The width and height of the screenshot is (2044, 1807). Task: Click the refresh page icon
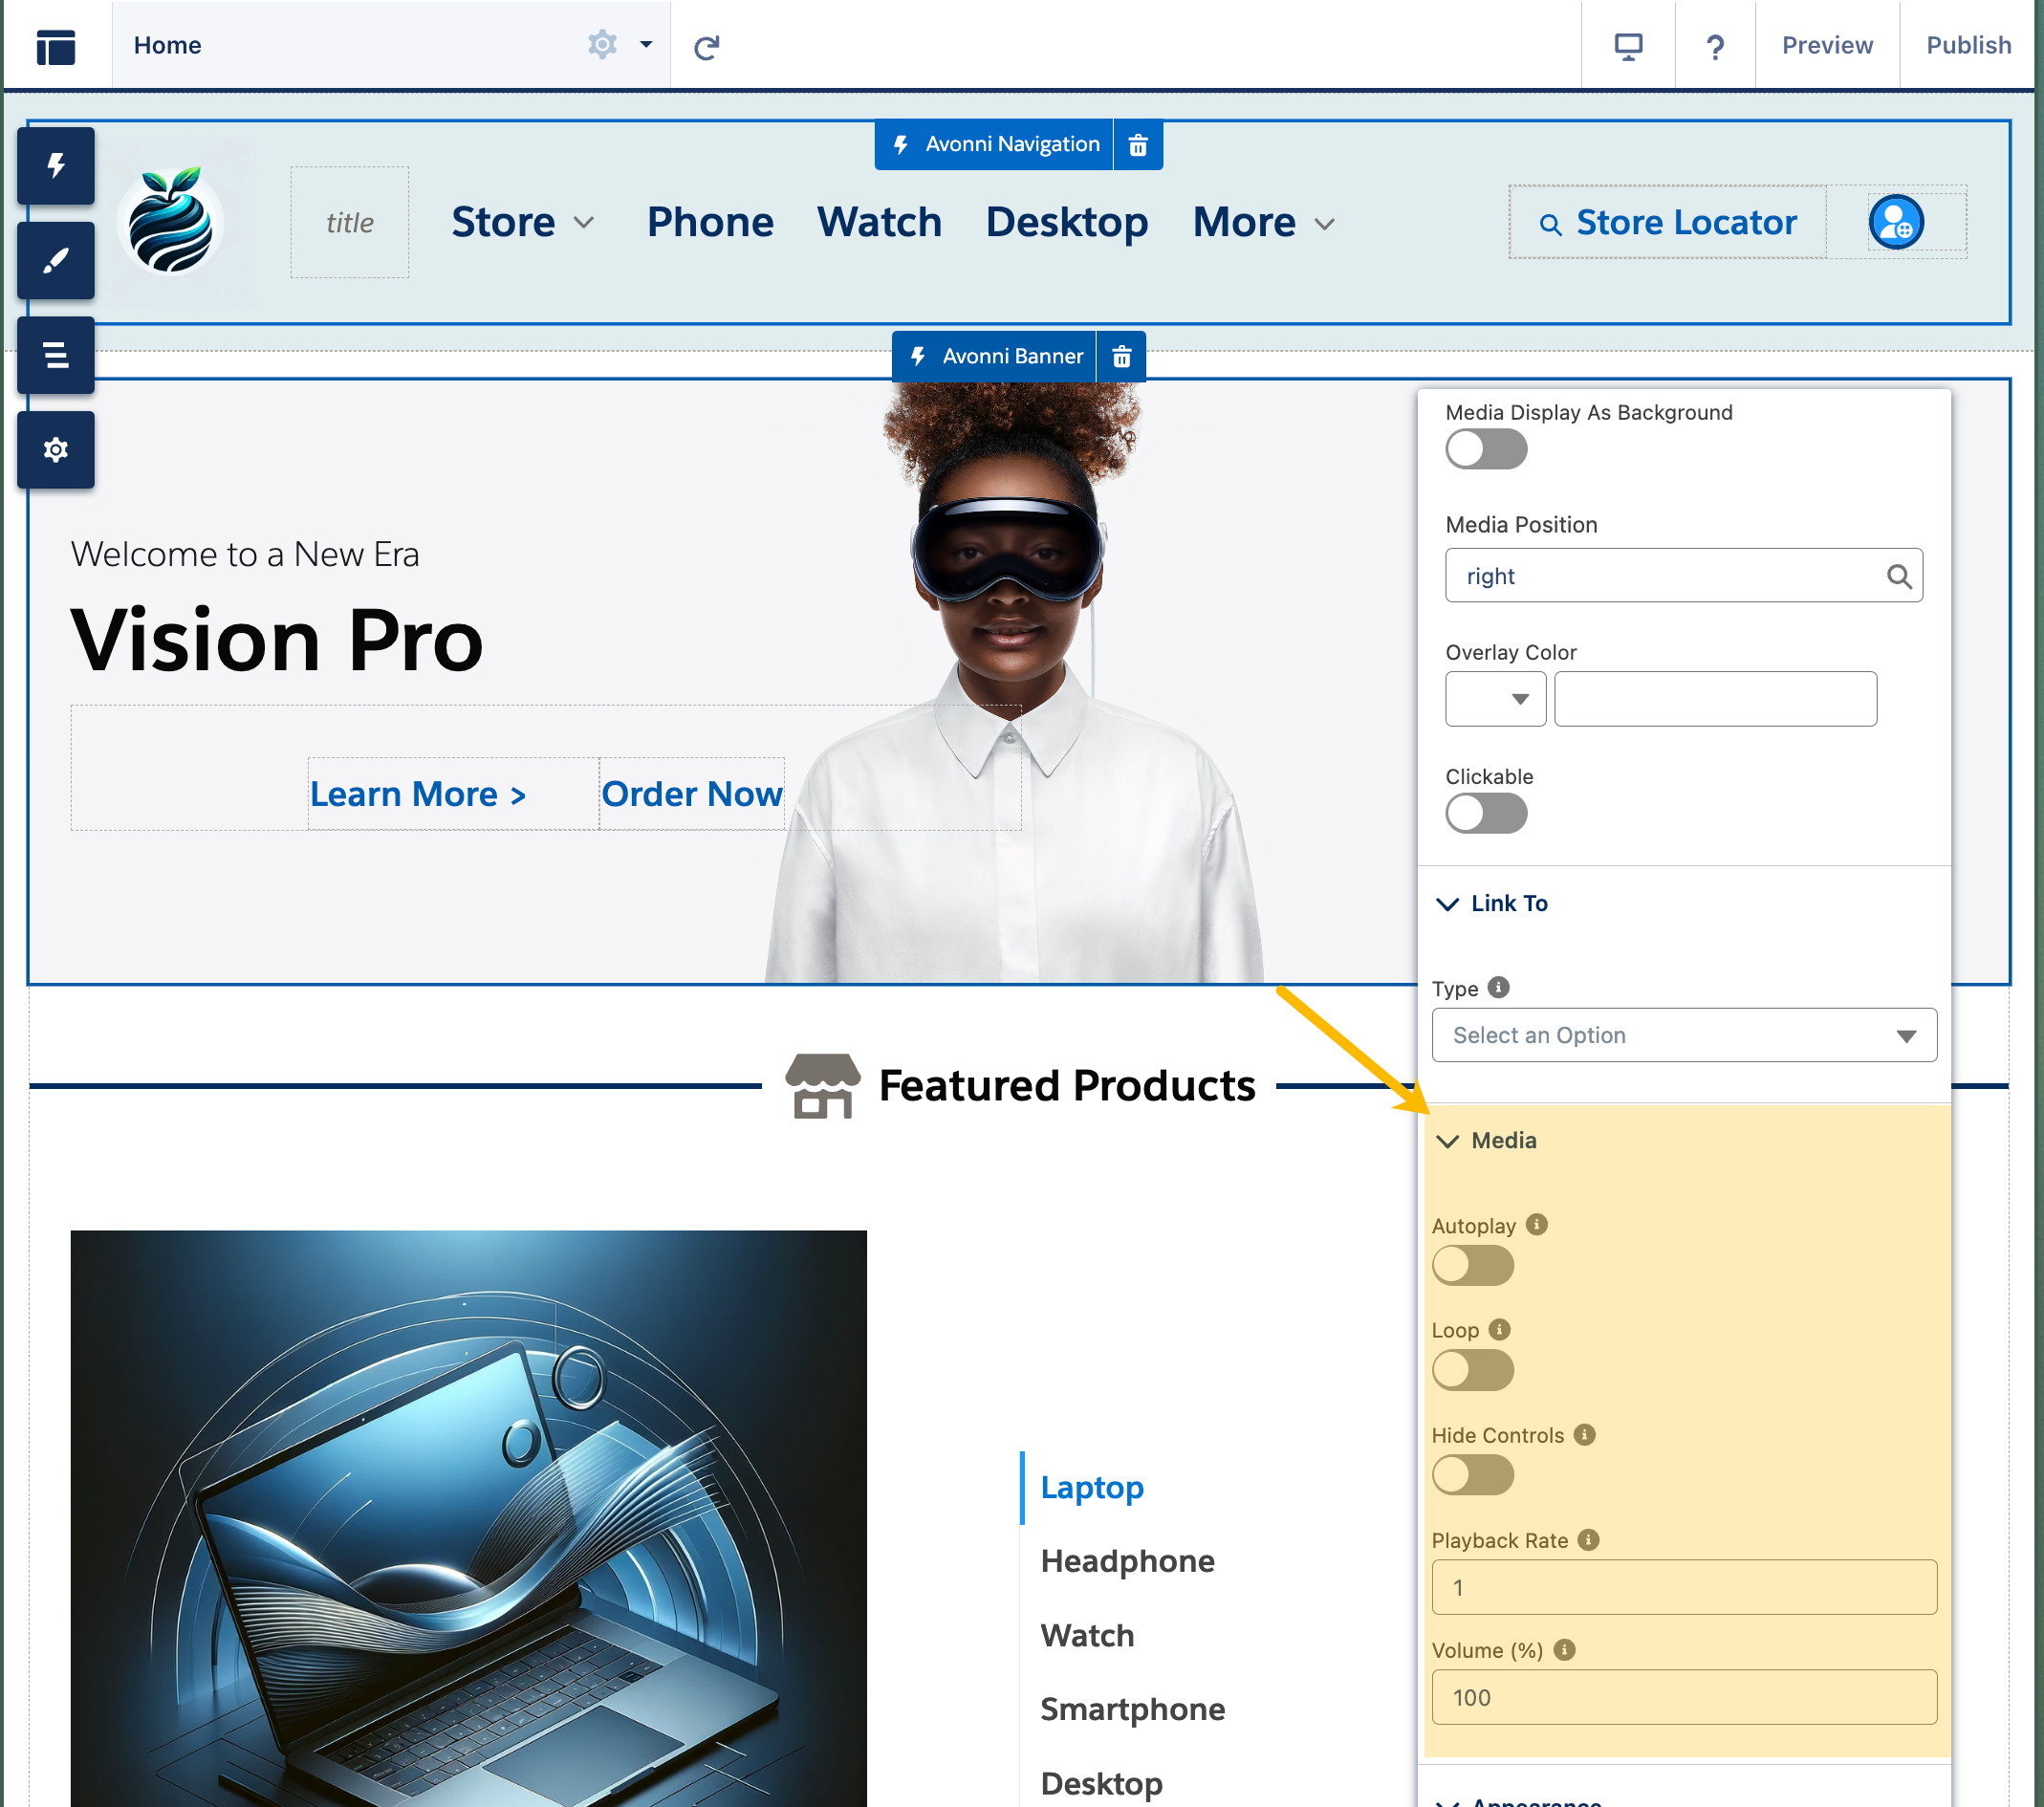click(706, 47)
